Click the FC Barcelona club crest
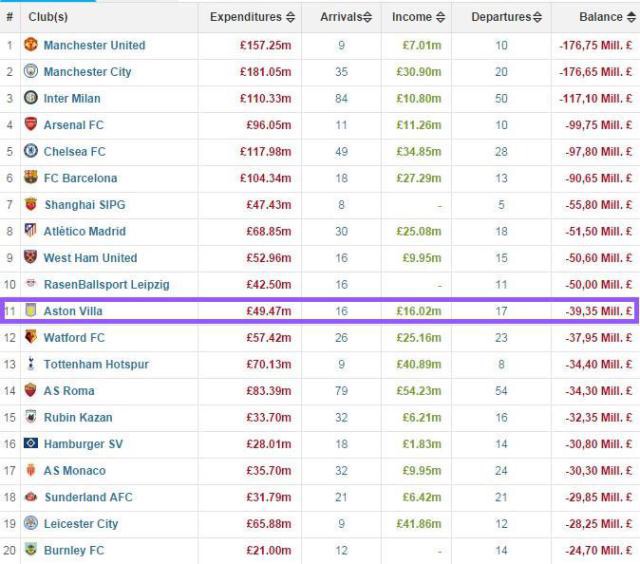The image size is (640, 564). pyautogui.click(x=30, y=178)
